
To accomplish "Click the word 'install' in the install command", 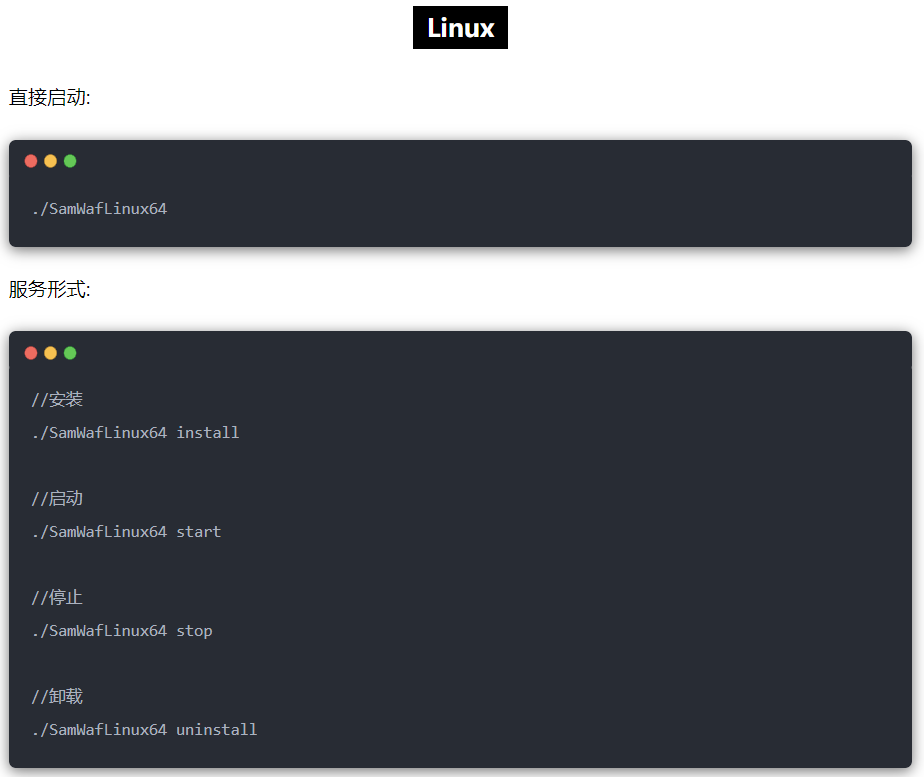I will pos(207,433).
